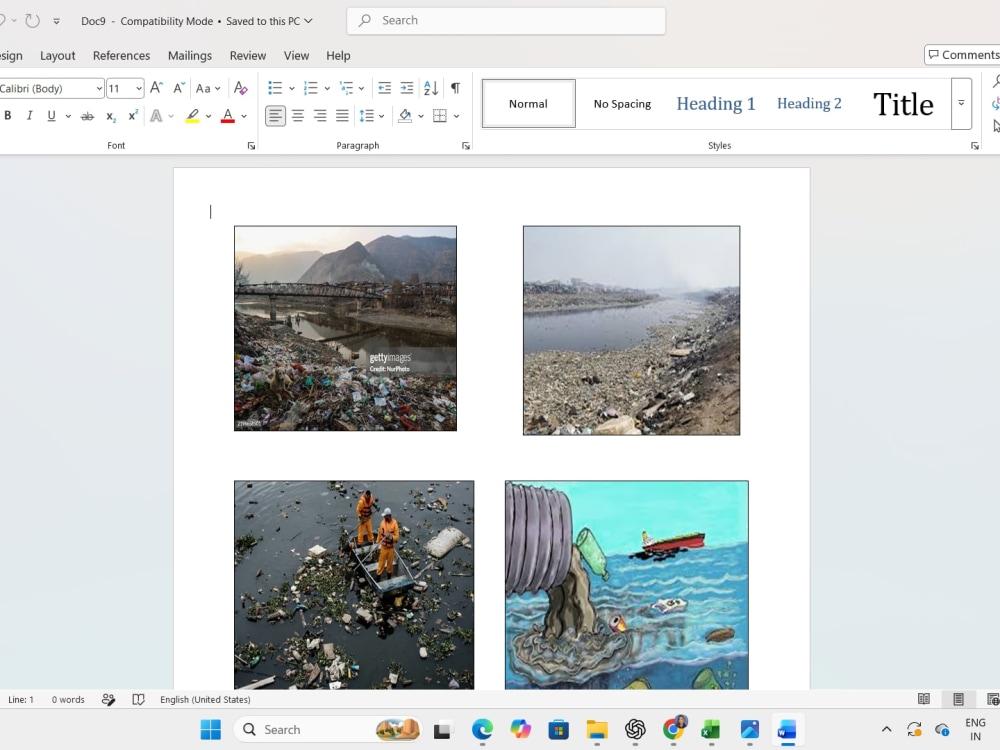The height and width of the screenshot is (750, 1000).
Task: Click the Comments button
Action: [x=963, y=55]
